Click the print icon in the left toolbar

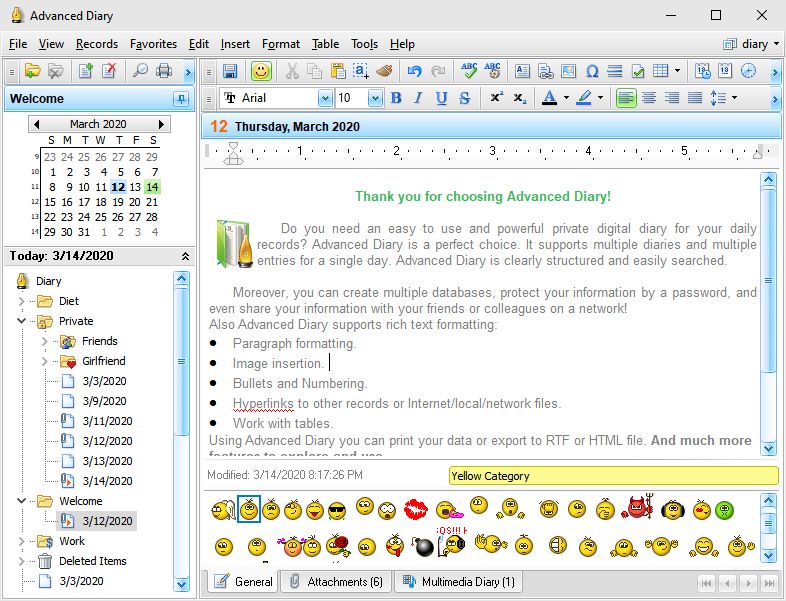pos(164,71)
